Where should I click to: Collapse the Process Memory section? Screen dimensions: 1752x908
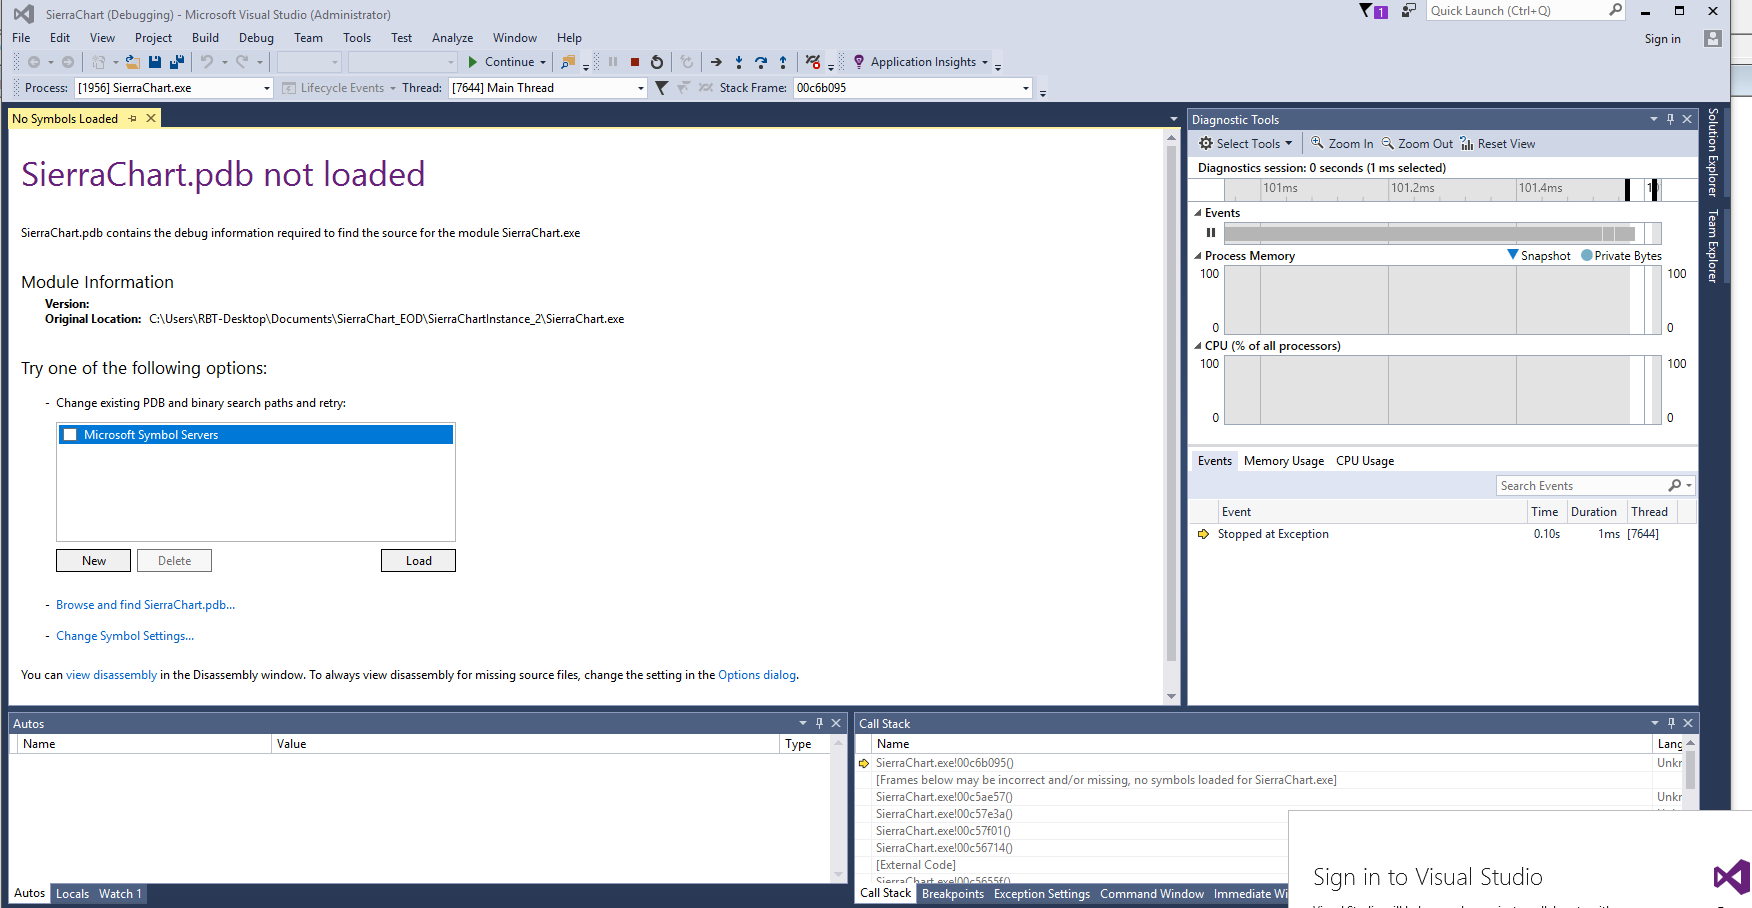pos(1198,256)
